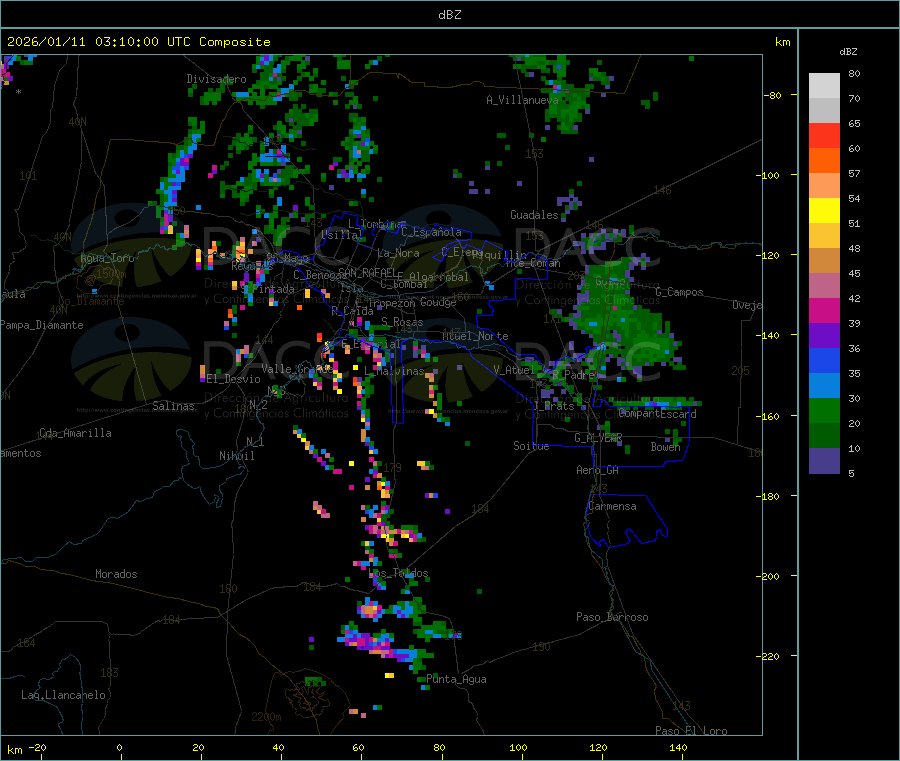Click the Paso_El_Loro label

[691, 731]
